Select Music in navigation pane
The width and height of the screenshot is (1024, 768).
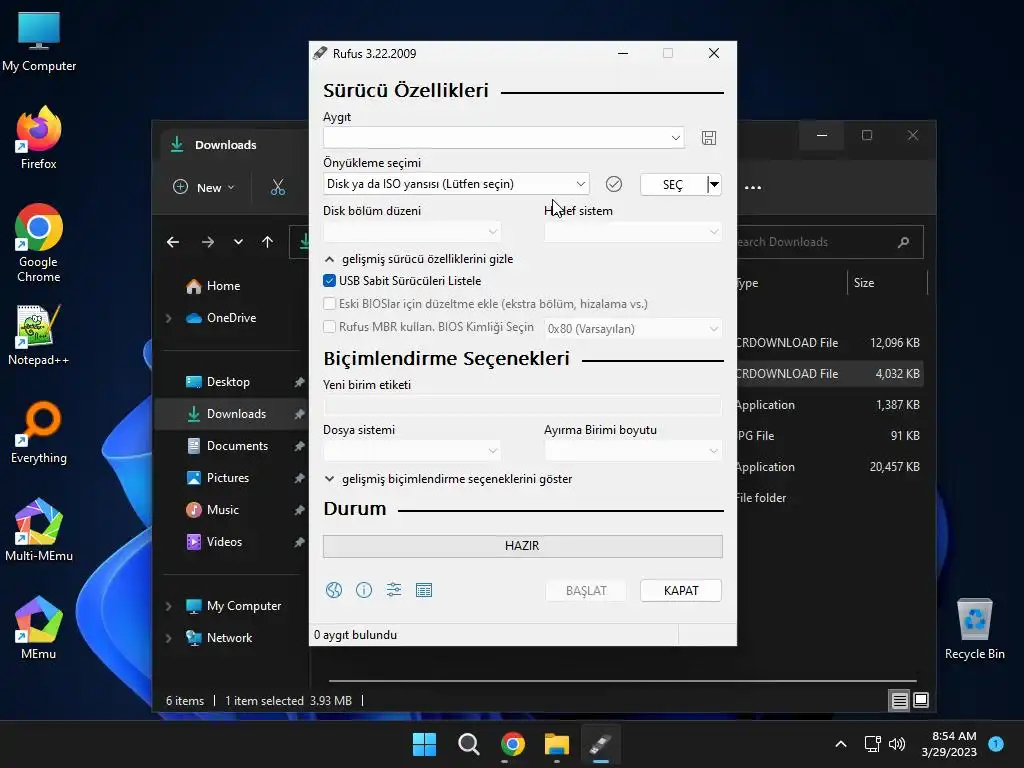click(222, 510)
